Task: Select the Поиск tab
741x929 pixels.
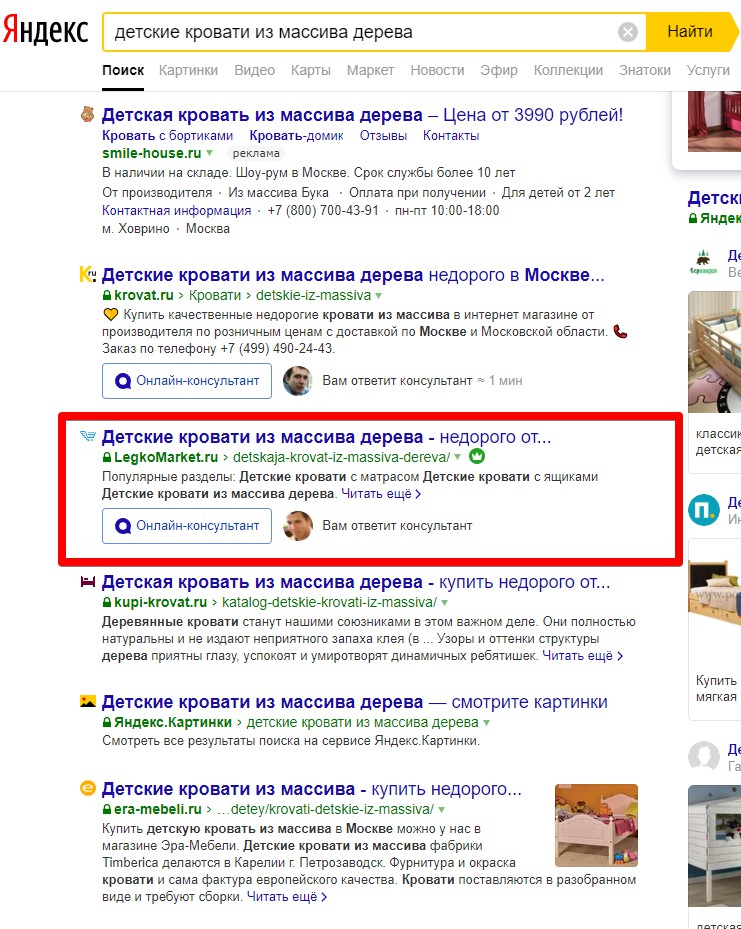Action: [x=123, y=70]
